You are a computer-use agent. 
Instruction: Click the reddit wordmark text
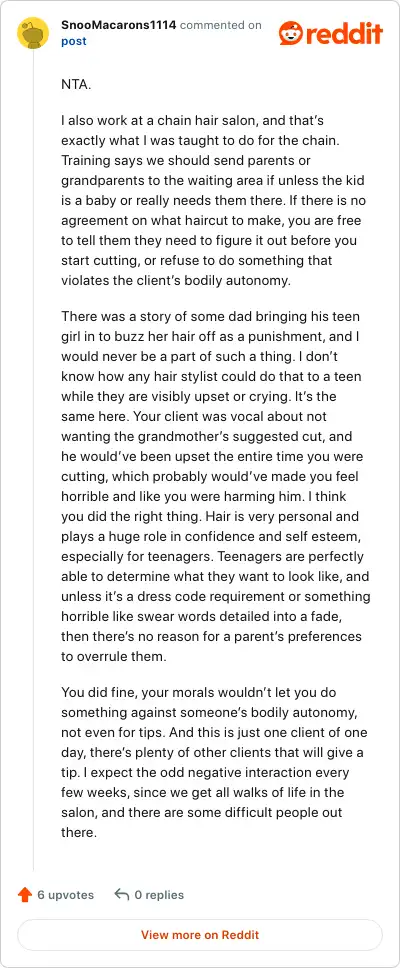tap(344, 33)
